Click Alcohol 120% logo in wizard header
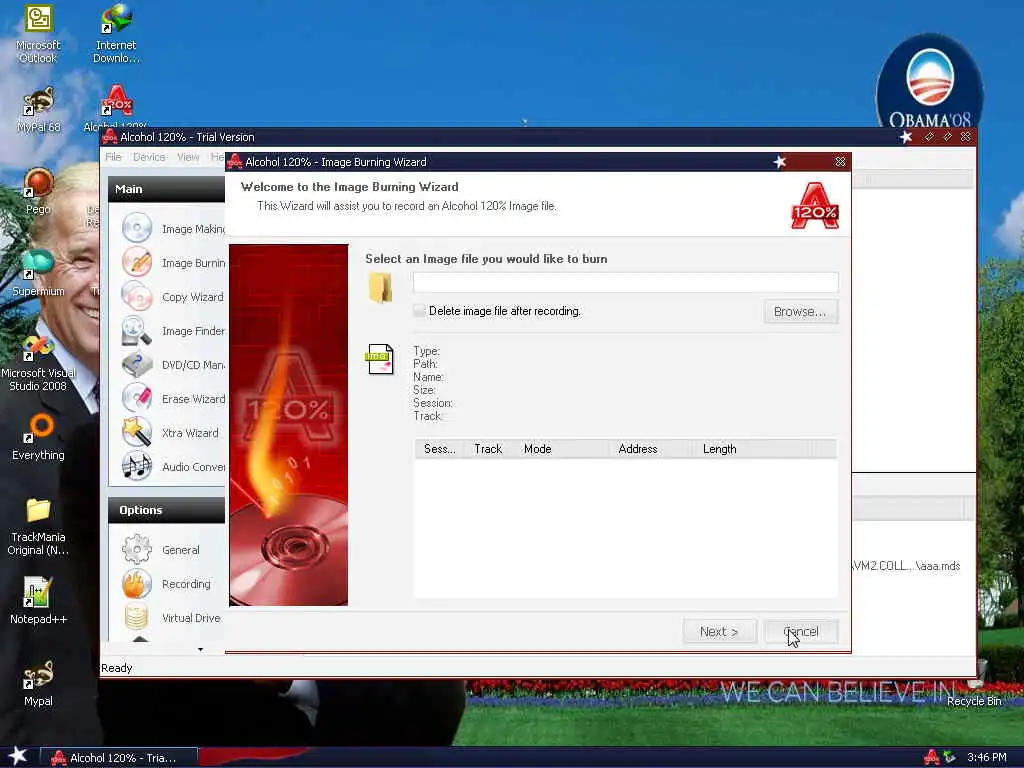 pos(814,206)
